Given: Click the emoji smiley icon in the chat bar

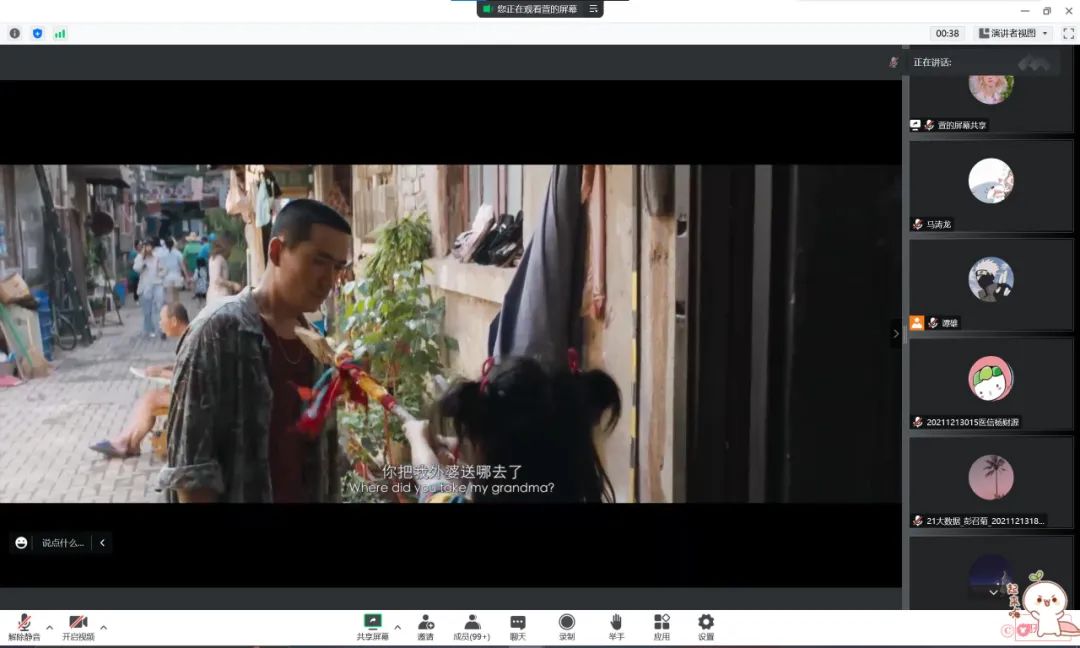Looking at the screenshot, I should [x=21, y=543].
